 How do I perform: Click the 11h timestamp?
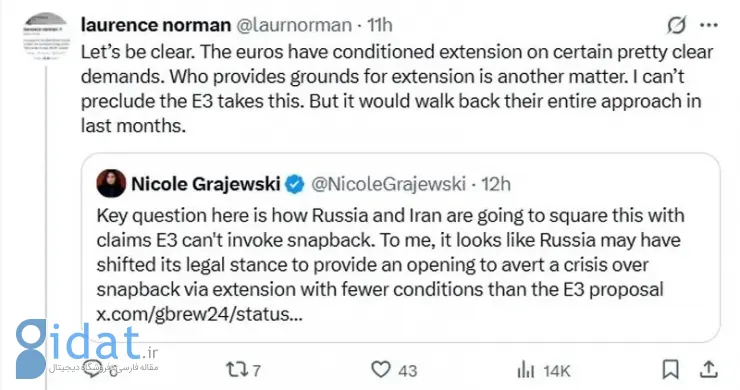point(380,25)
